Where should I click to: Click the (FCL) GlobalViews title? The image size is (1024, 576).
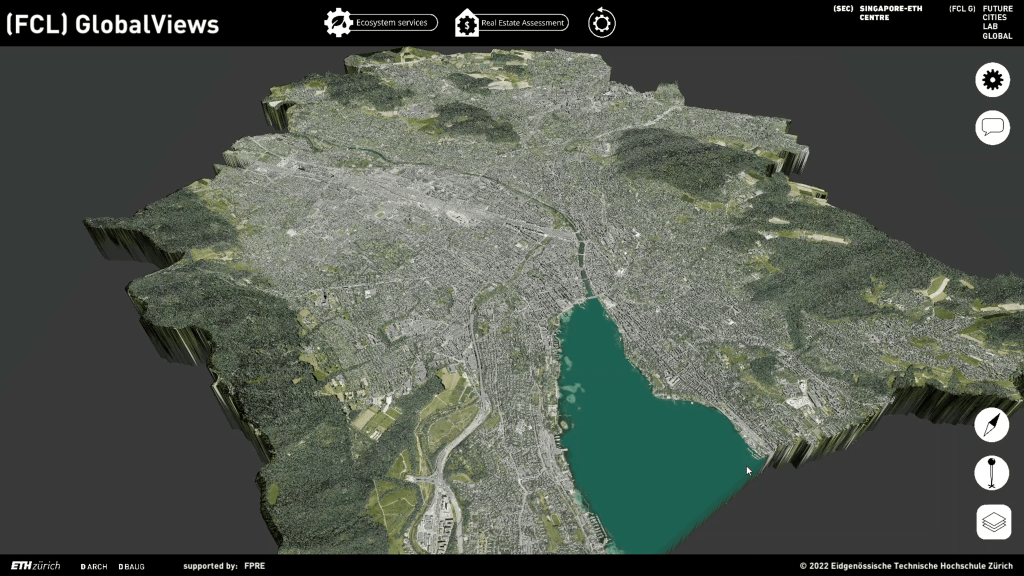pyautogui.click(x=112, y=25)
